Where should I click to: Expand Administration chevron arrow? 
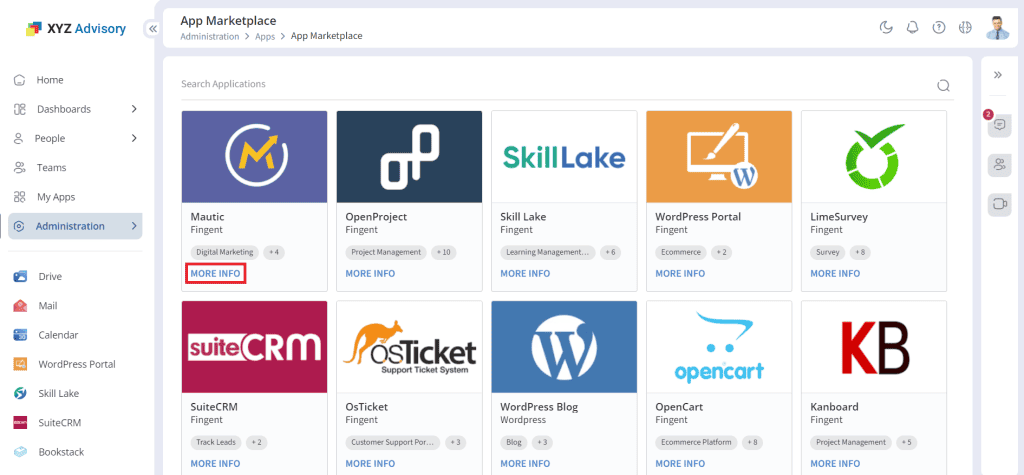click(x=134, y=226)
